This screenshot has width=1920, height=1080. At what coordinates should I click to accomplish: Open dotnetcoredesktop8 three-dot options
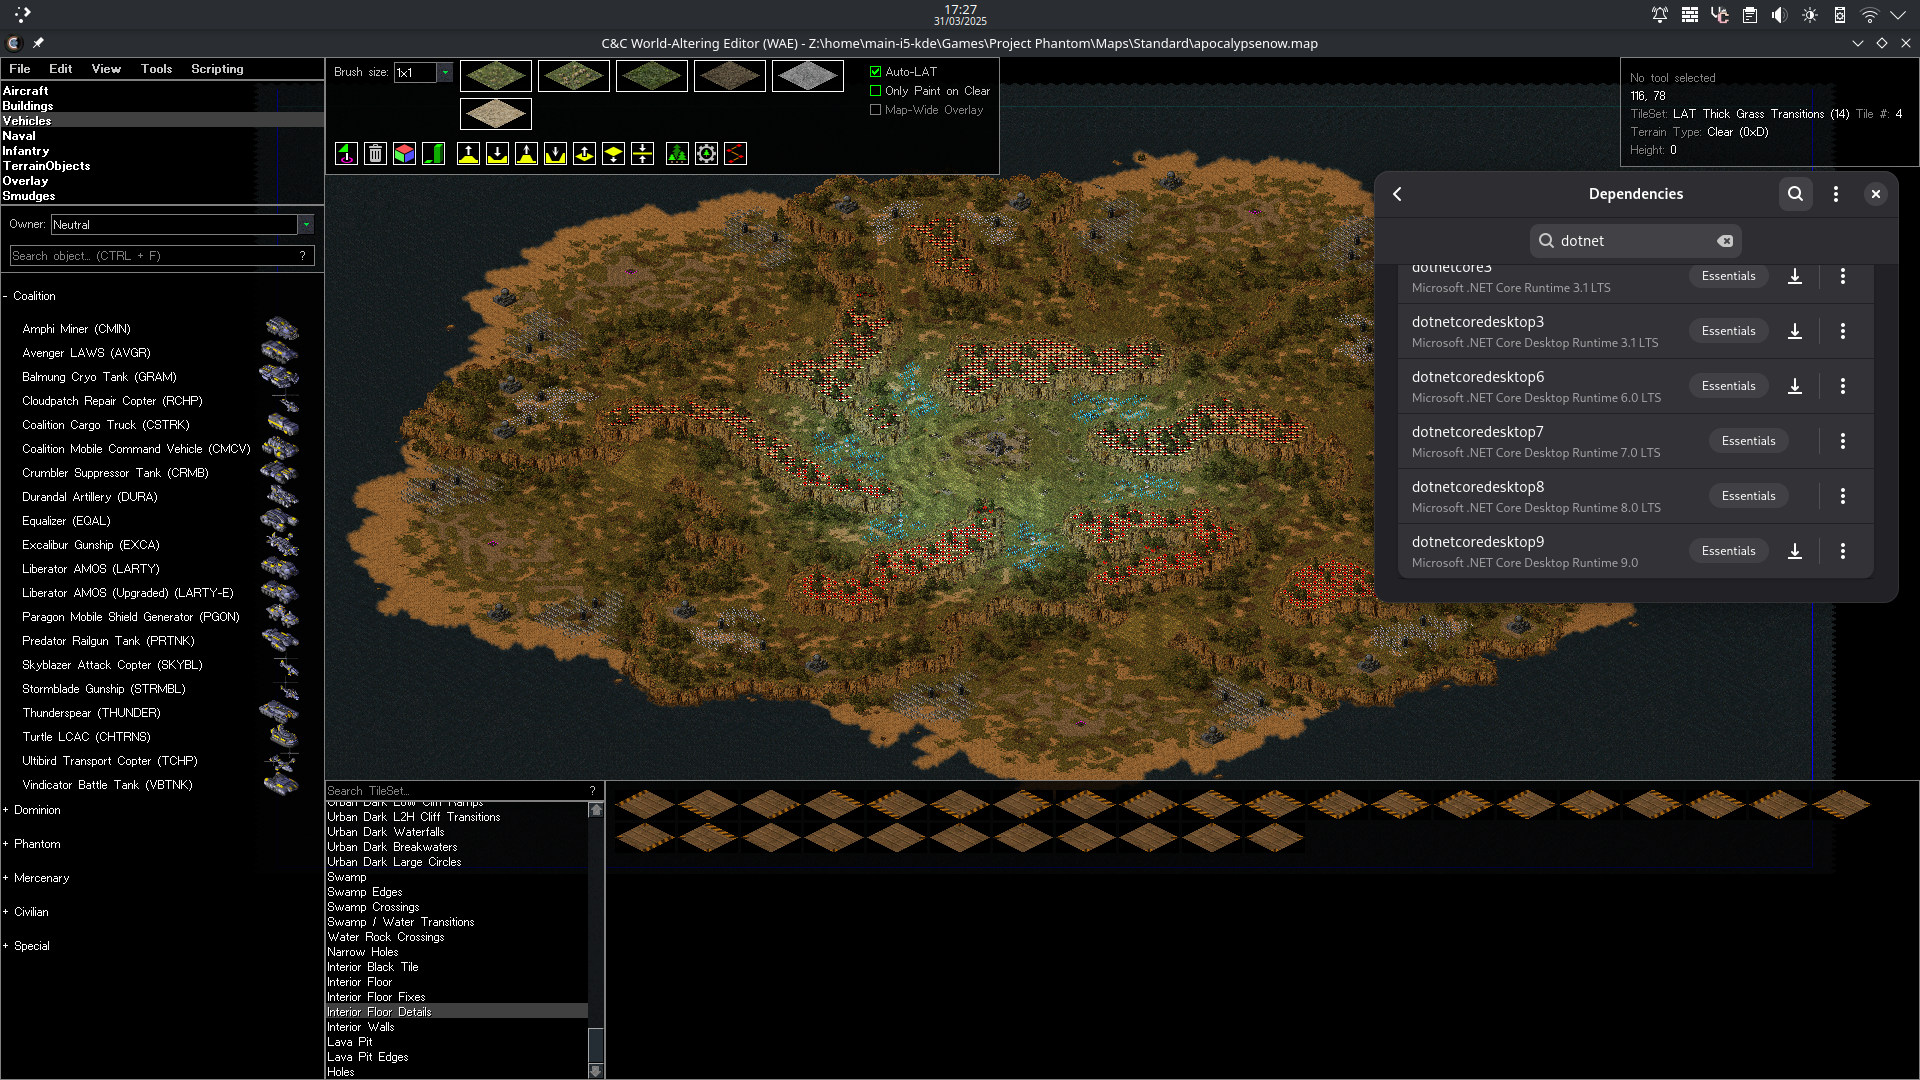pyautogui.click(x=1842, y=496)
